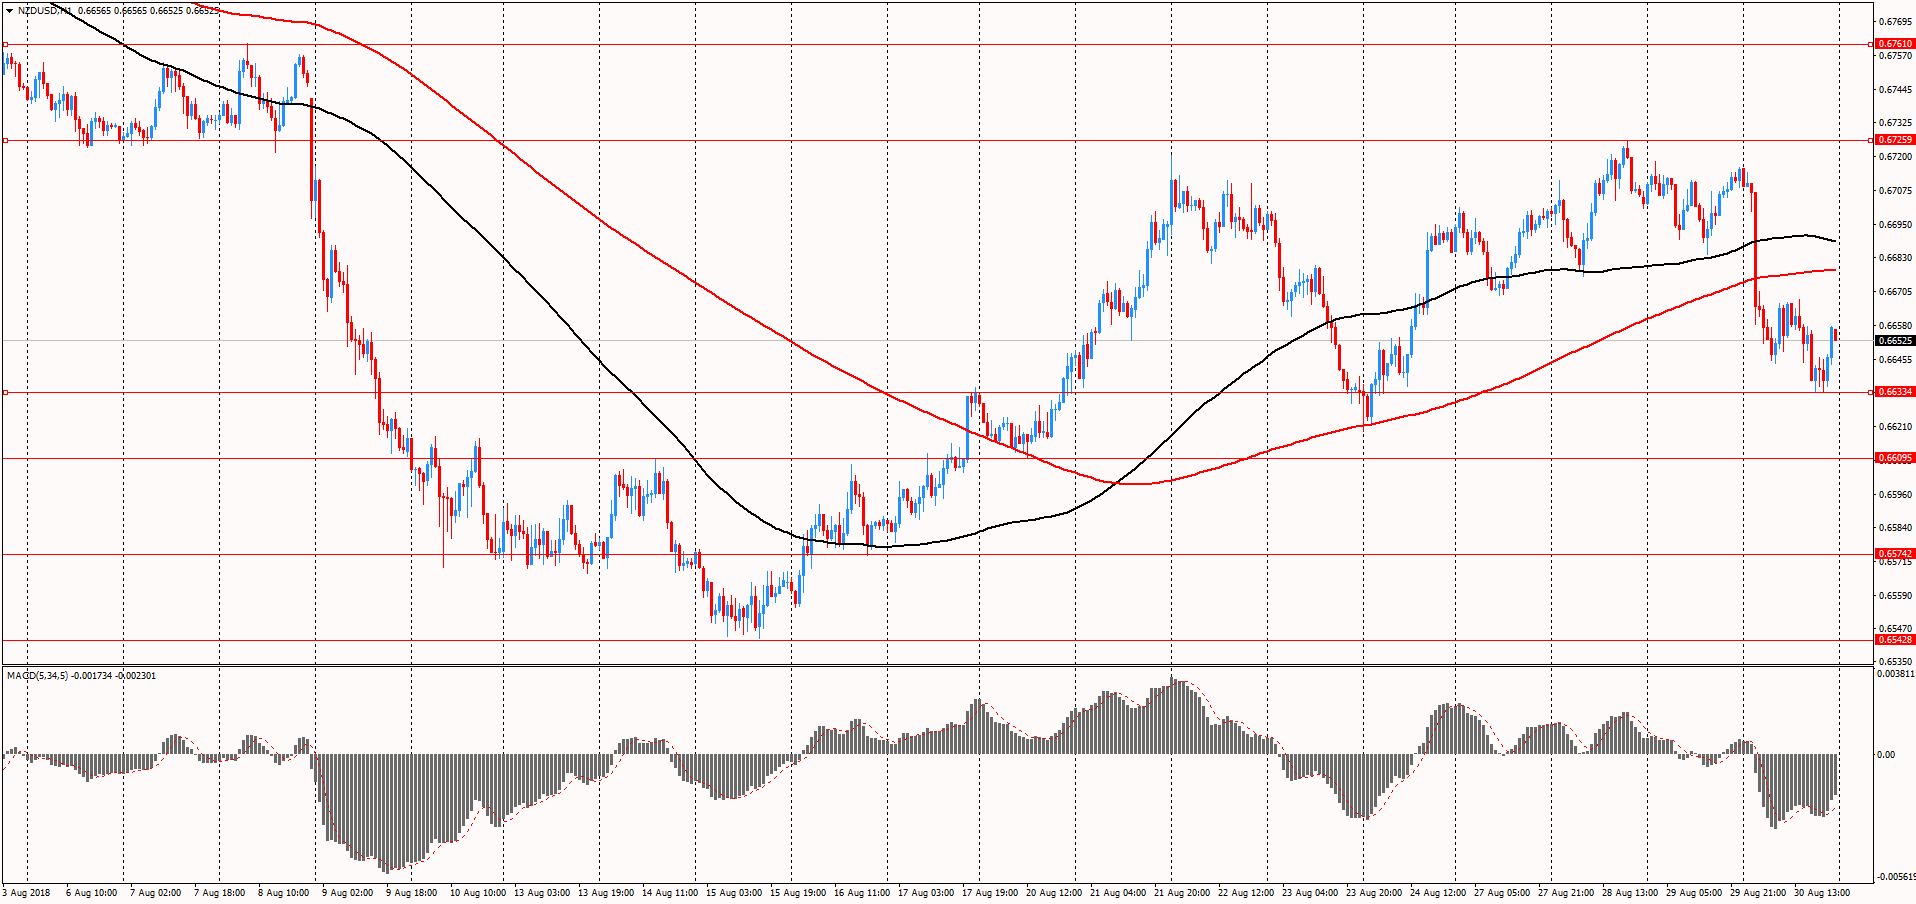
Task: Click the MACD(5,34,5) indicator label
Action: coord(38,676)
